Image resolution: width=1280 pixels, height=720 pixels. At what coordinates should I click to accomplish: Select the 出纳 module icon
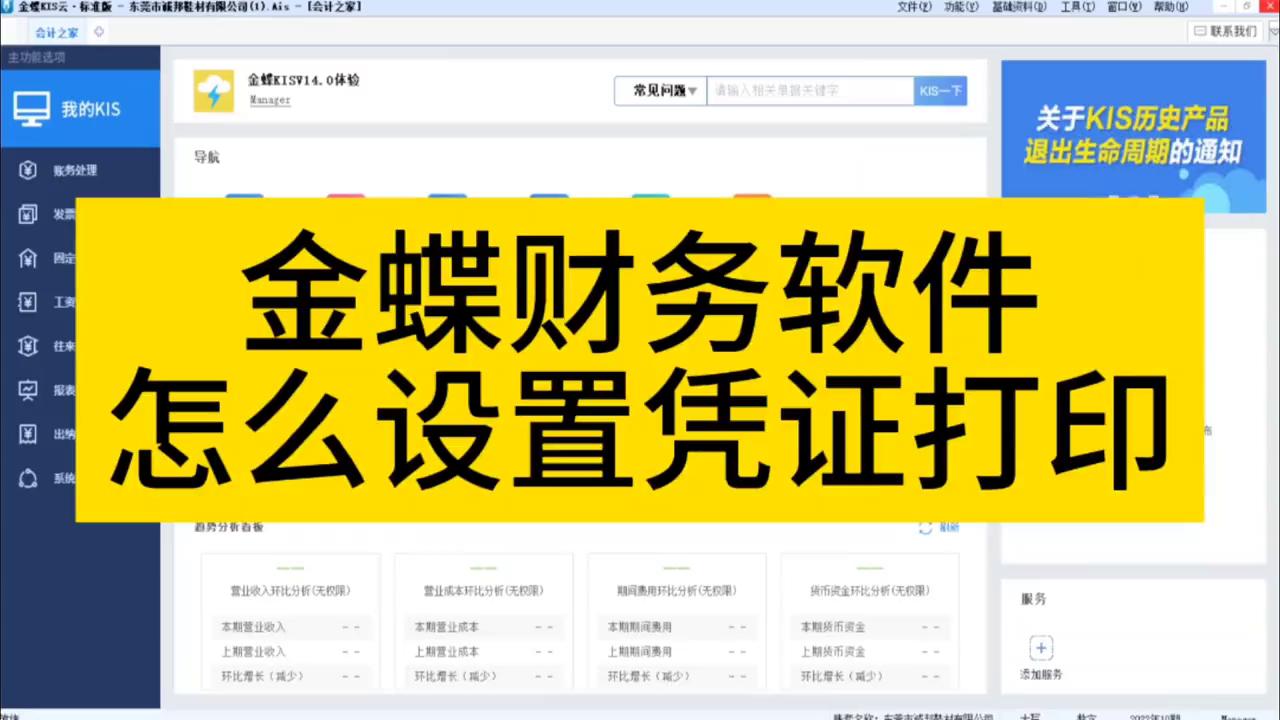coord(27,434)
